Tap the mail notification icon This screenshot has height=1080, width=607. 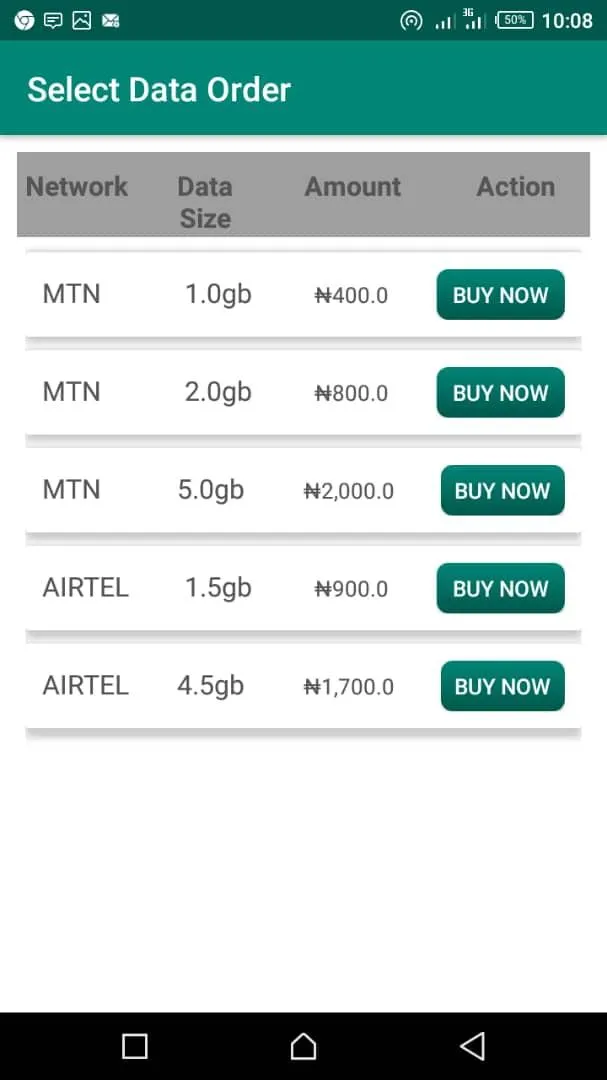click(x=111, y=20)
